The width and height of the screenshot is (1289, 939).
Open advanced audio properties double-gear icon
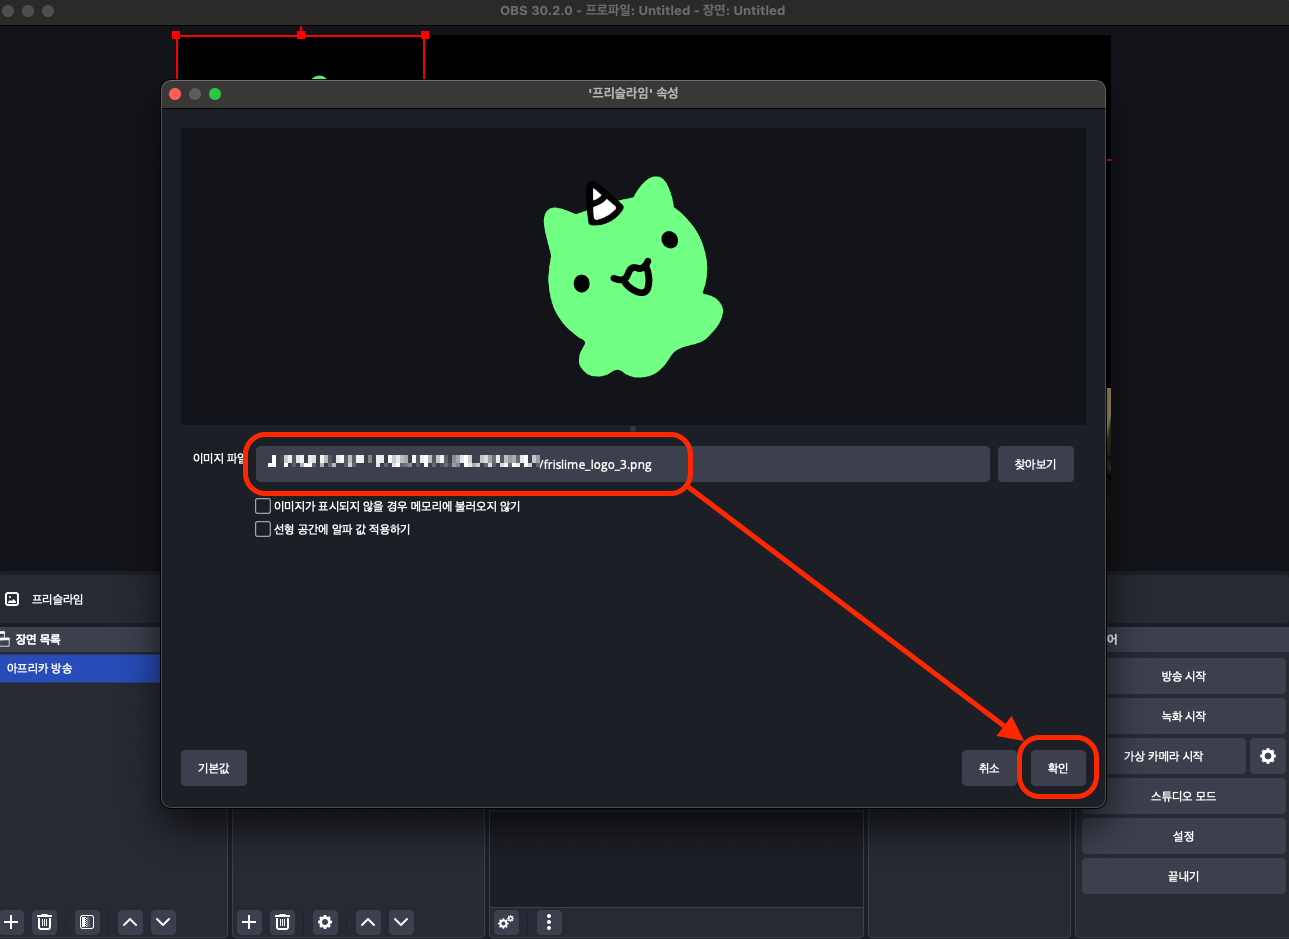(x=506, y=922)
